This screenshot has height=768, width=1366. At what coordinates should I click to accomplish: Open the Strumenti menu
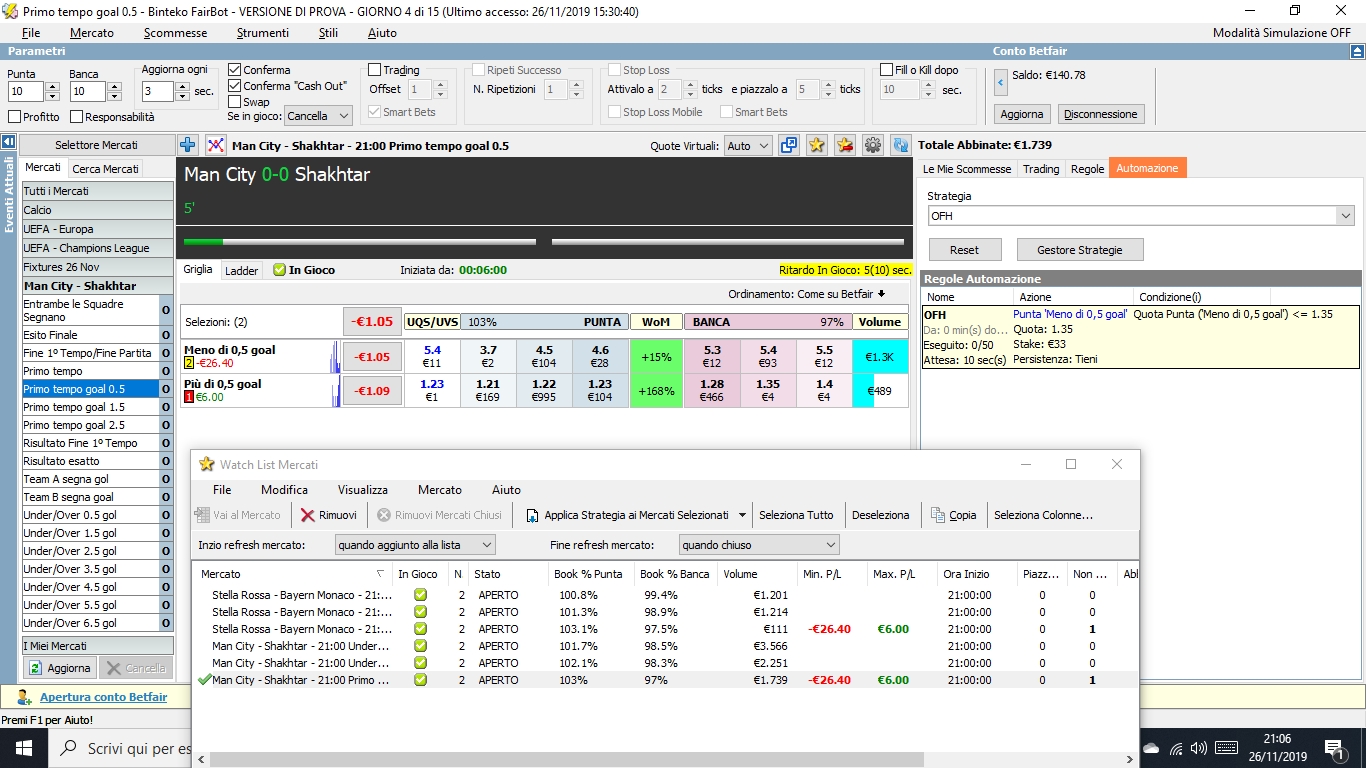tap(262, 33)
